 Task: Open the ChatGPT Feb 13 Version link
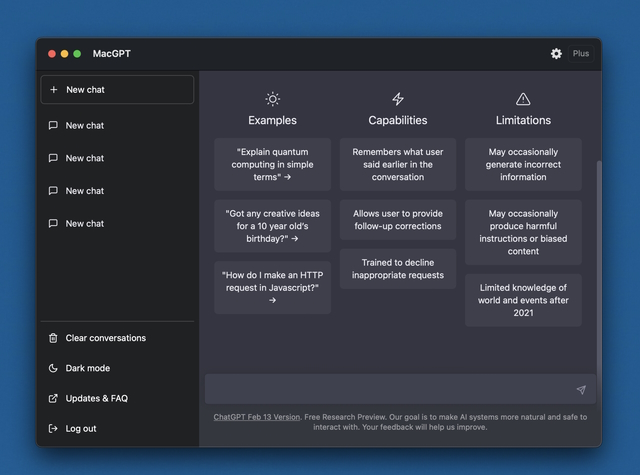[x=257, y=417]
